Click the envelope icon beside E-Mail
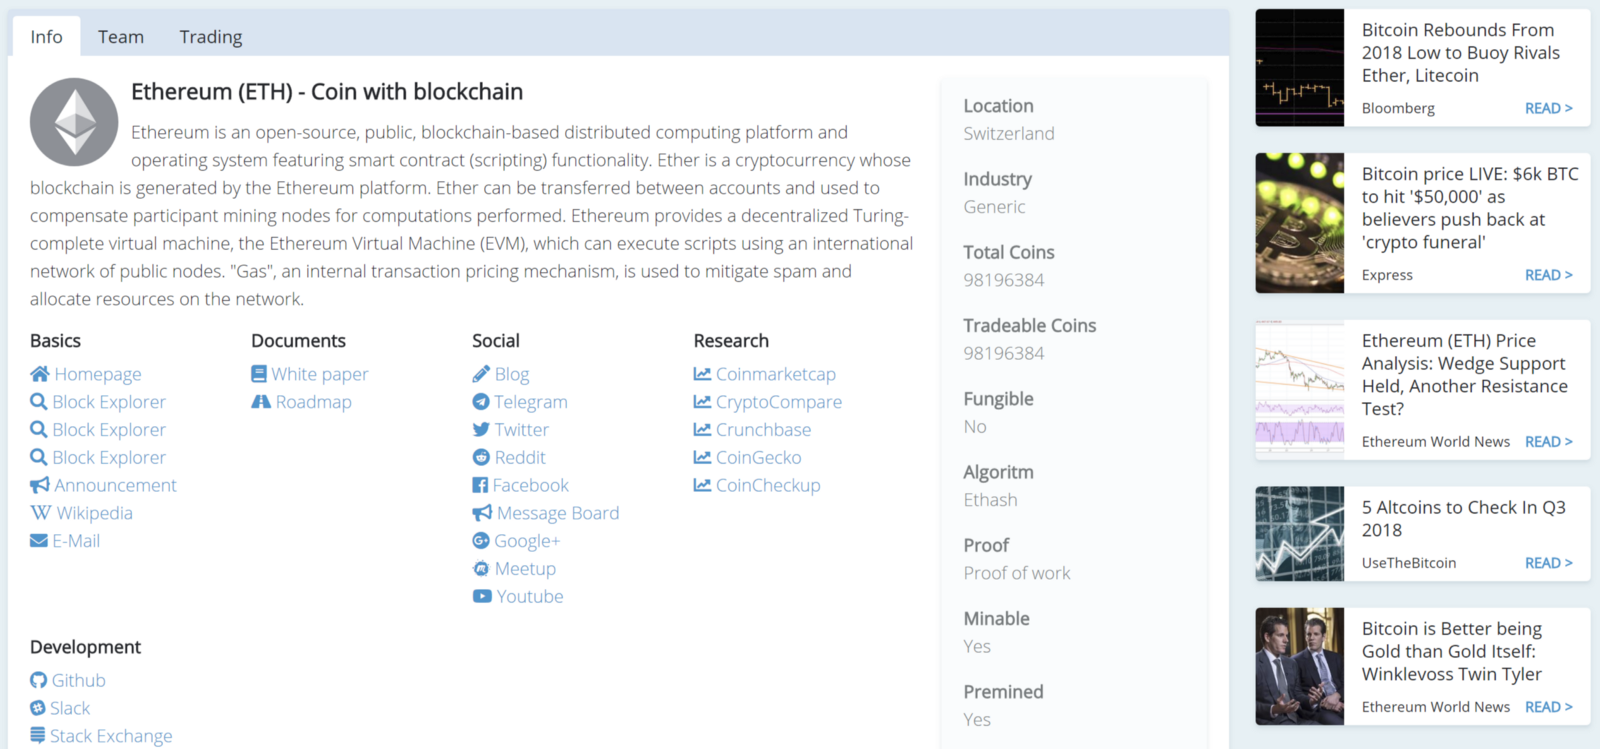The width and height of the screenshot is (1600, 749). (39, 541)
